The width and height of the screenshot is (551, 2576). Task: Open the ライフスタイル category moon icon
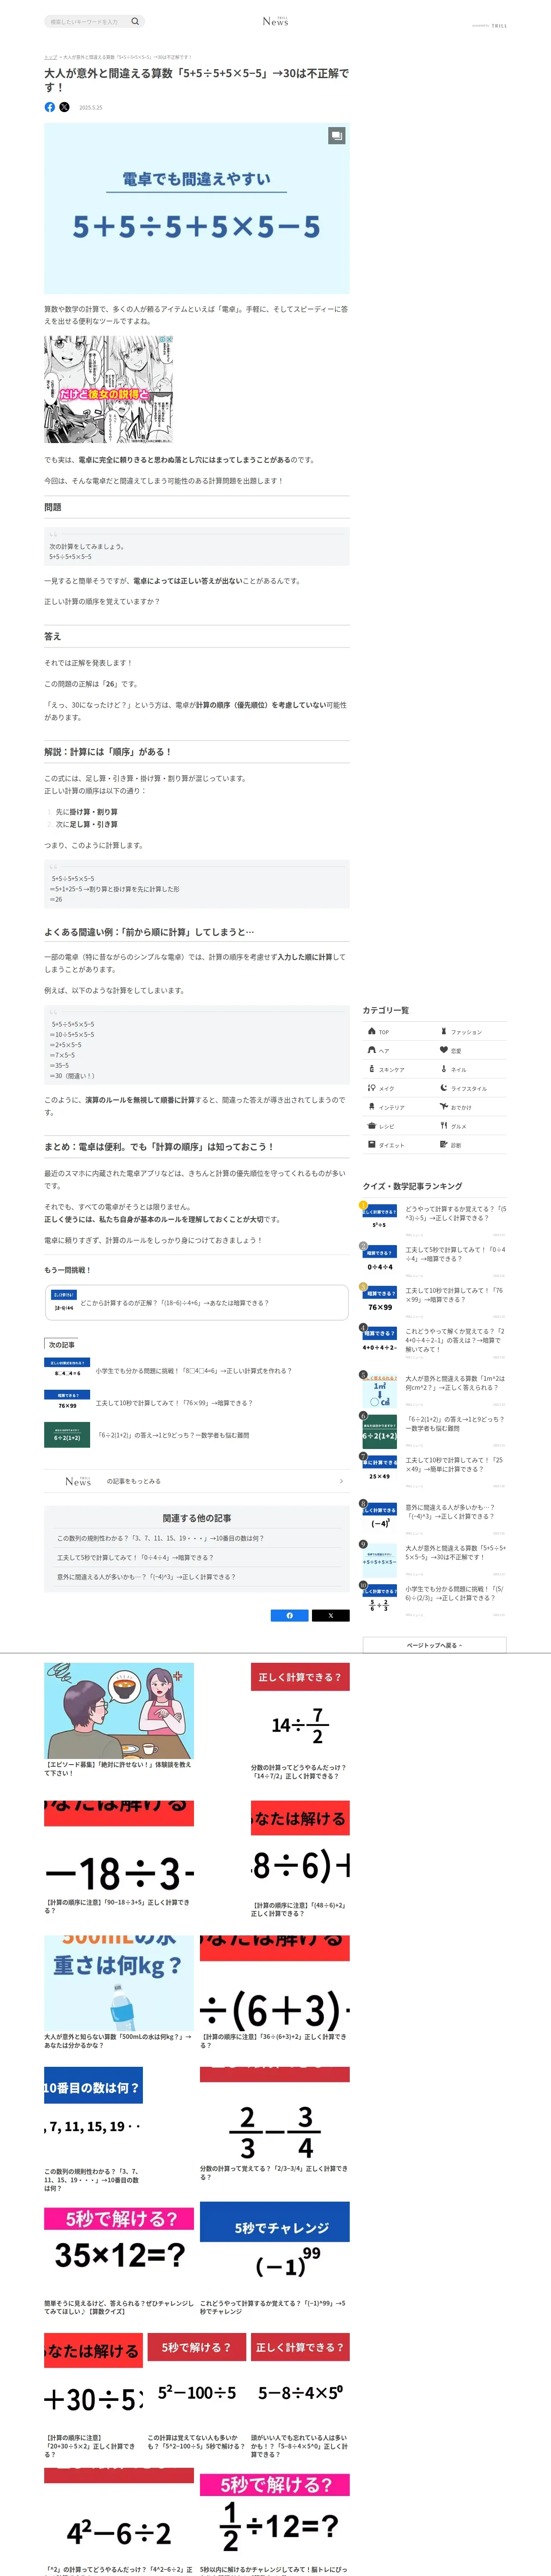point(444,1088)
